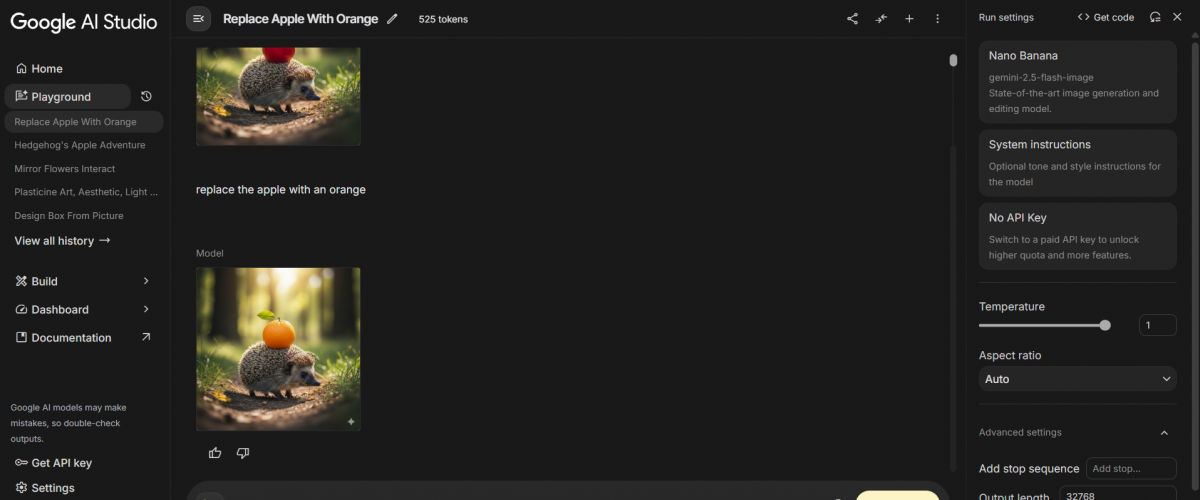Open the history clock icon next to Playground
This screenshot has height=500, width=1200.
coord(146,96)
